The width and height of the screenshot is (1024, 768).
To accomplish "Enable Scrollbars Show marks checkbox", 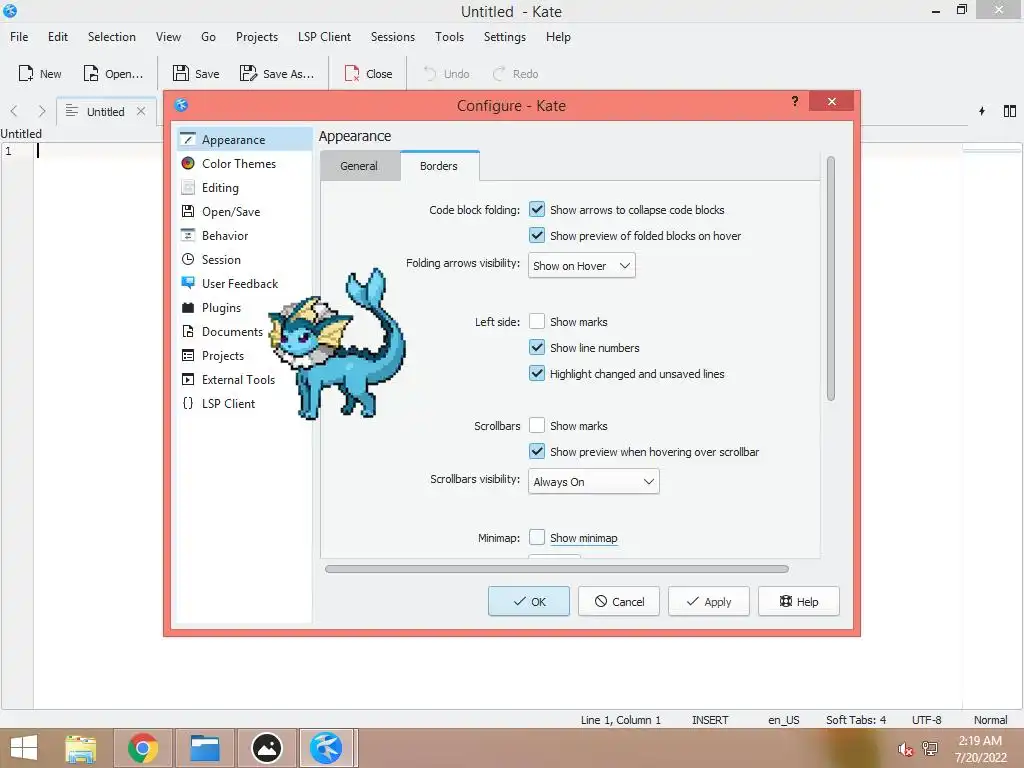I will [537, 425].
